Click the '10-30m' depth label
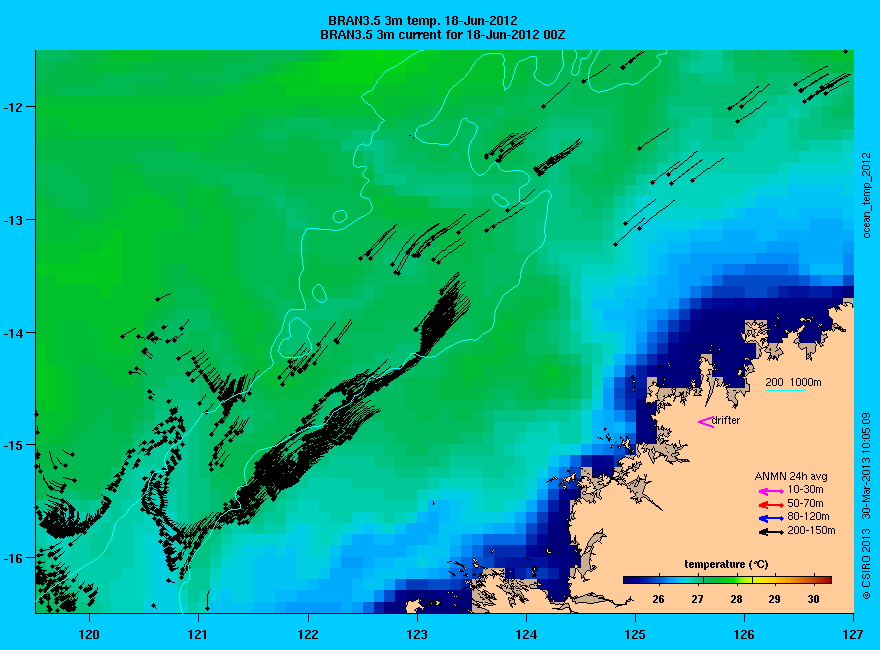 [805, 489]
